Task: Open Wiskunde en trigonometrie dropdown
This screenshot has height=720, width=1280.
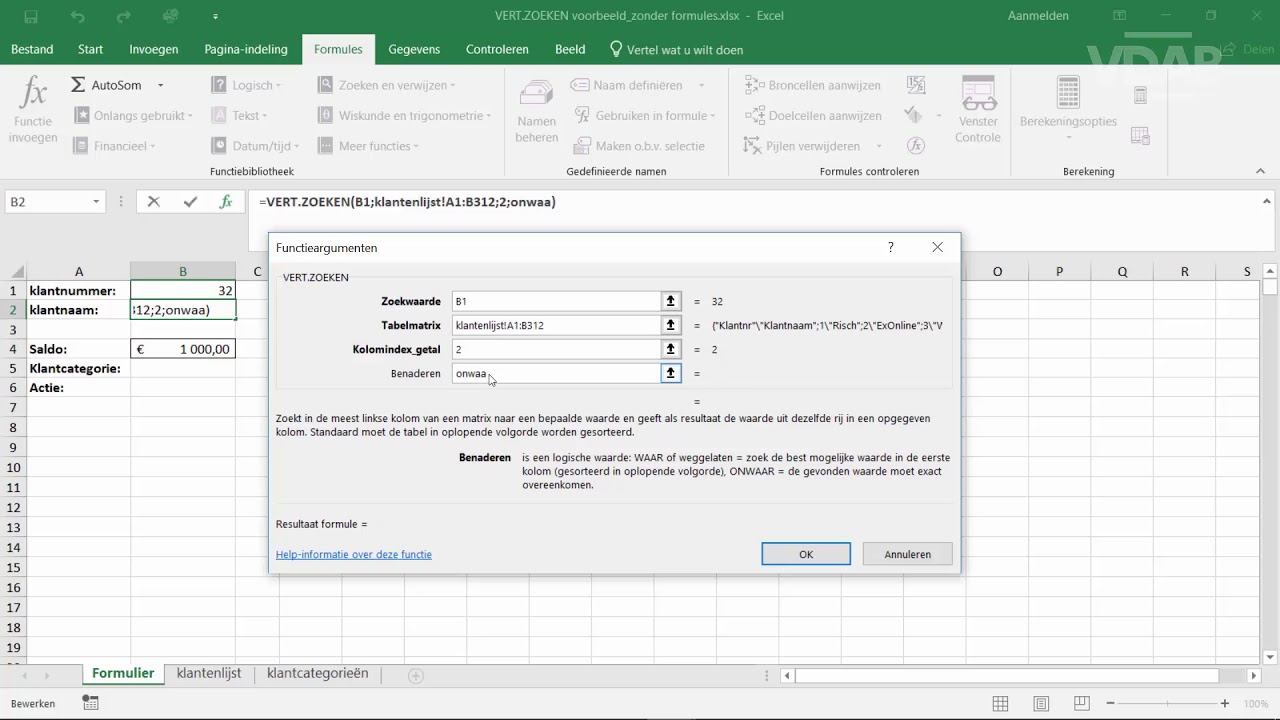Action: 404,116
